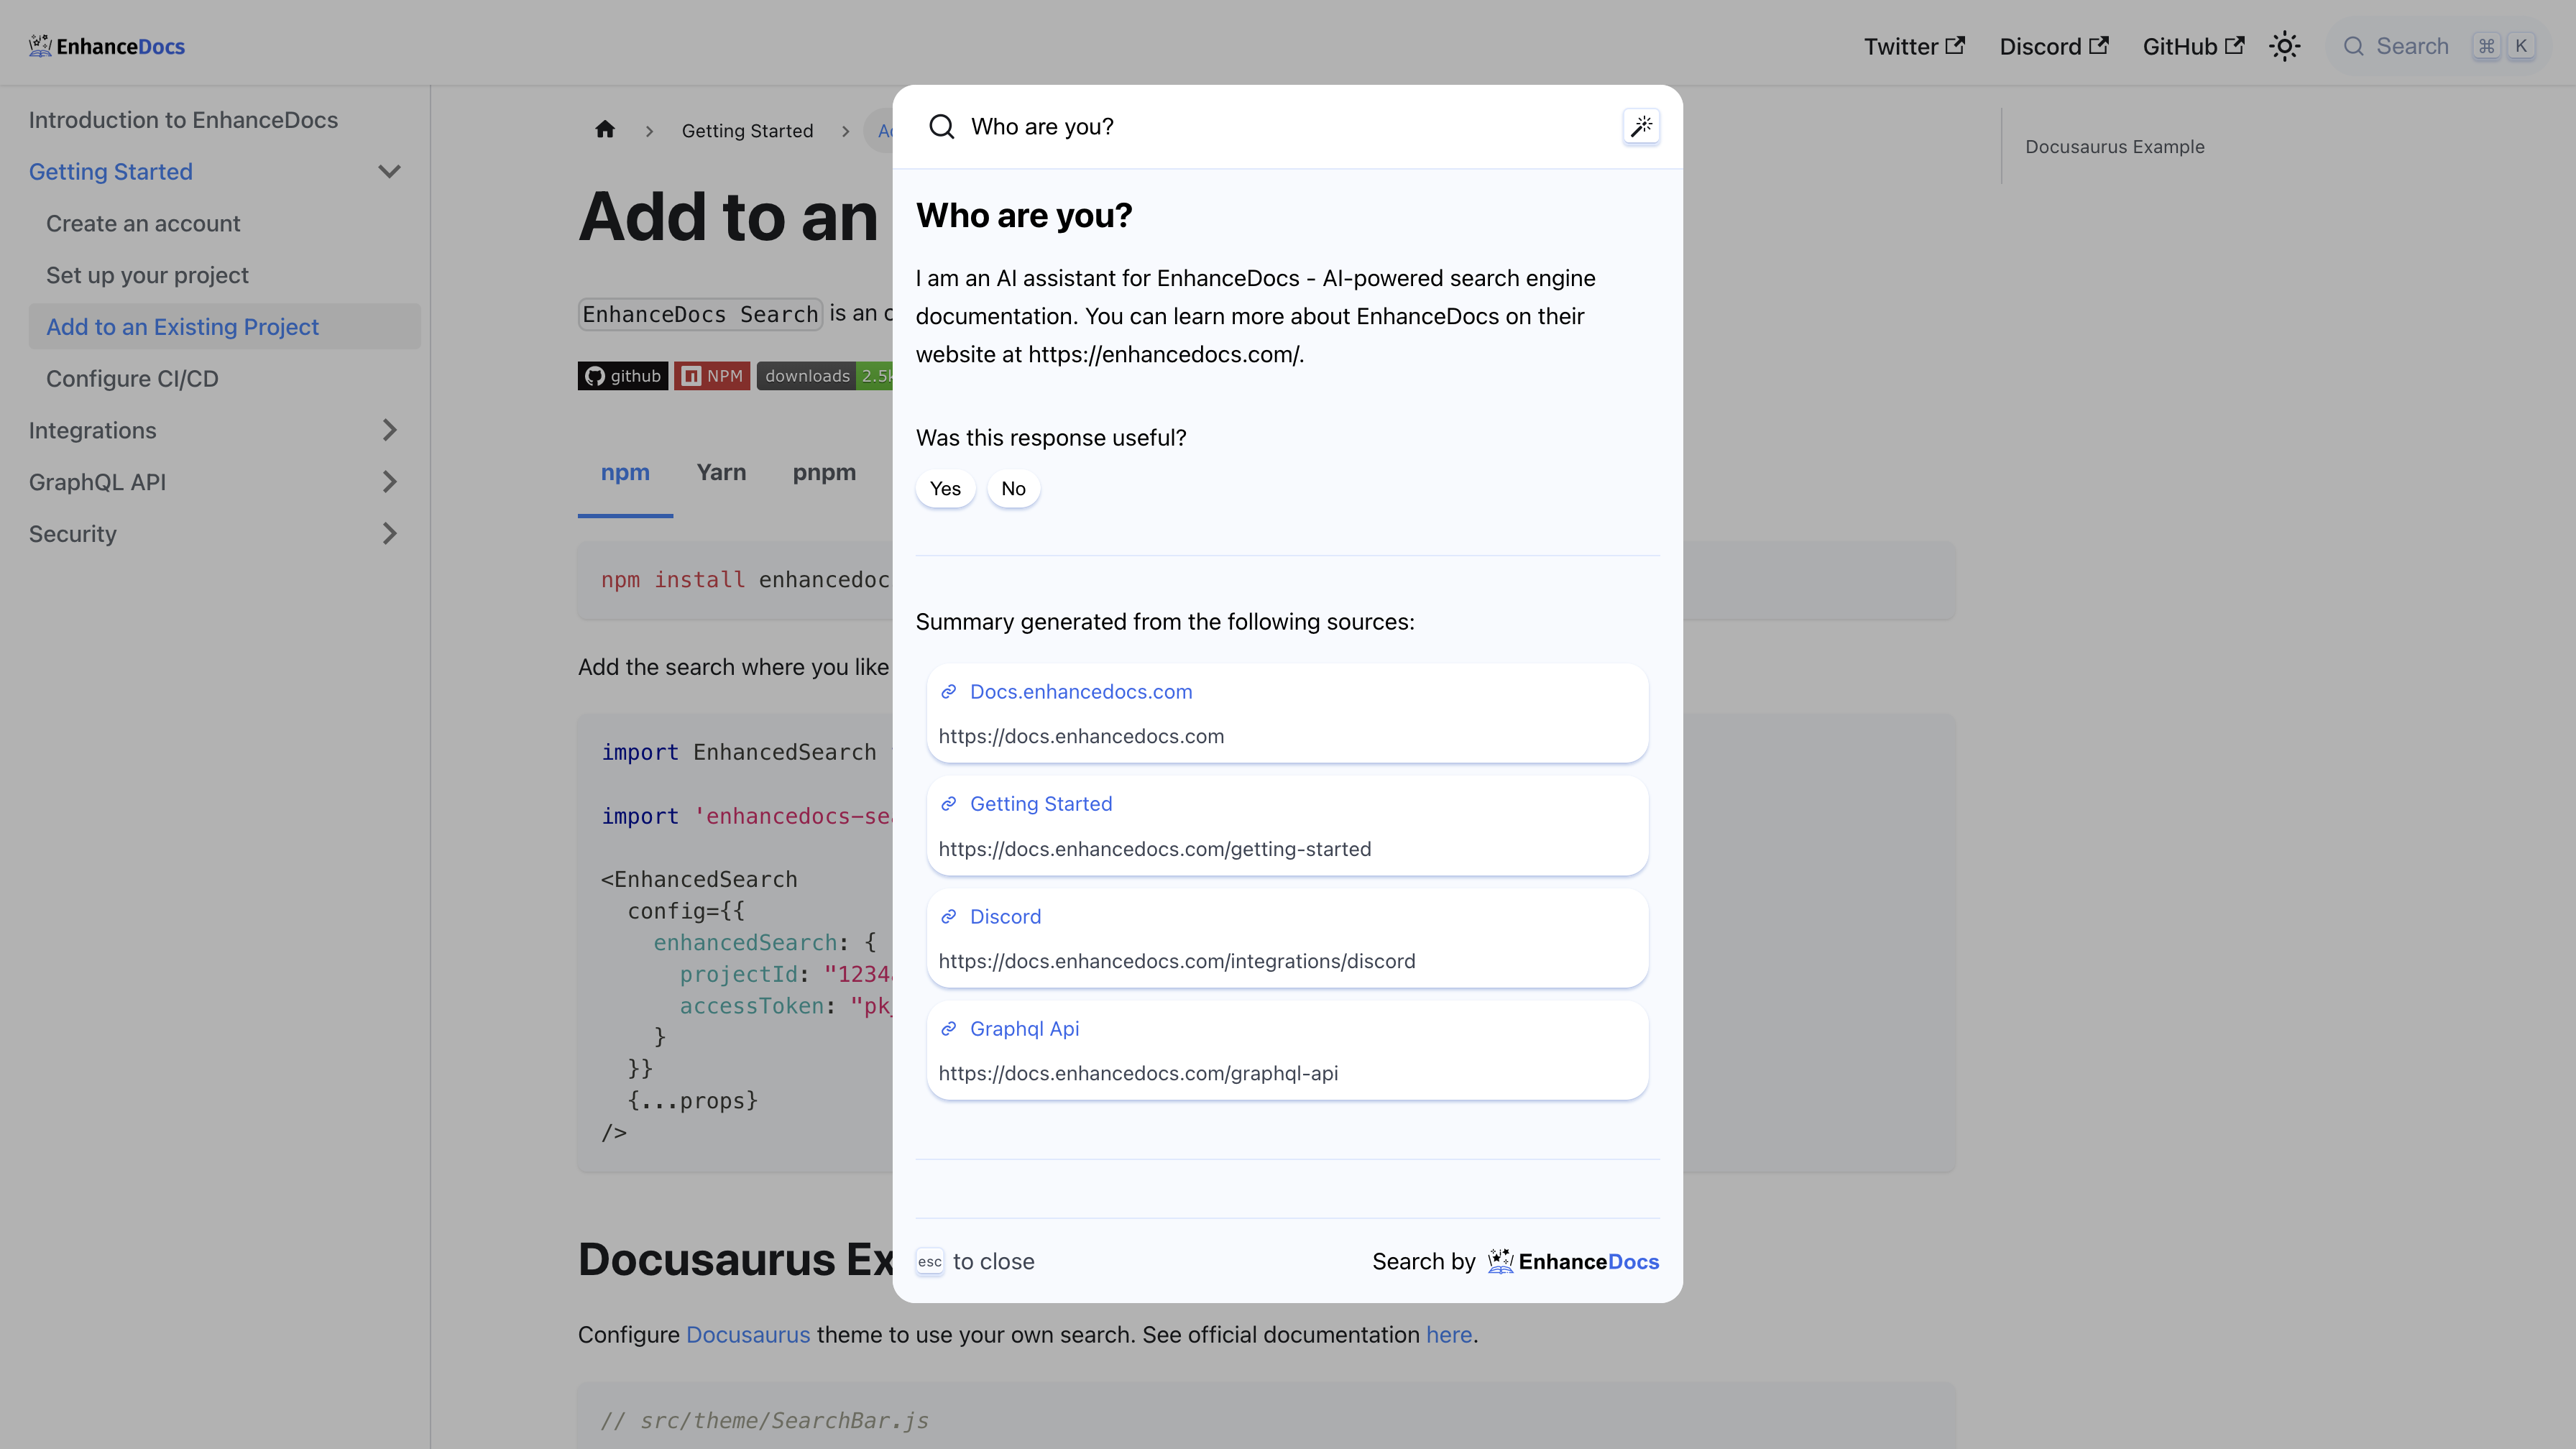Switch to the pnpm tab
The height and width of the screenshot is (1449, 2576).
pyautogui.click(x=824, y=473)
